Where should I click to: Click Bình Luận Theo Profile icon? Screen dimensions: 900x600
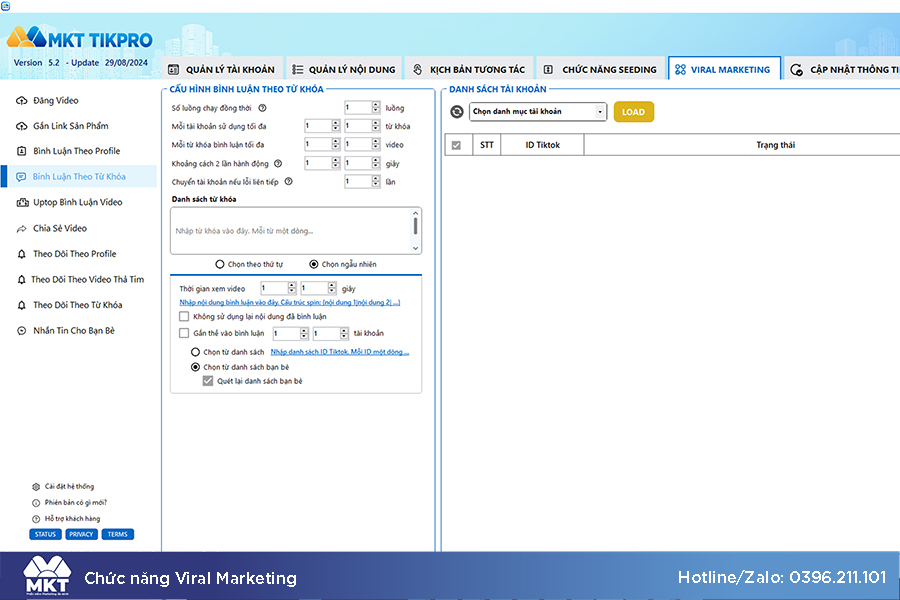point(21,151)
